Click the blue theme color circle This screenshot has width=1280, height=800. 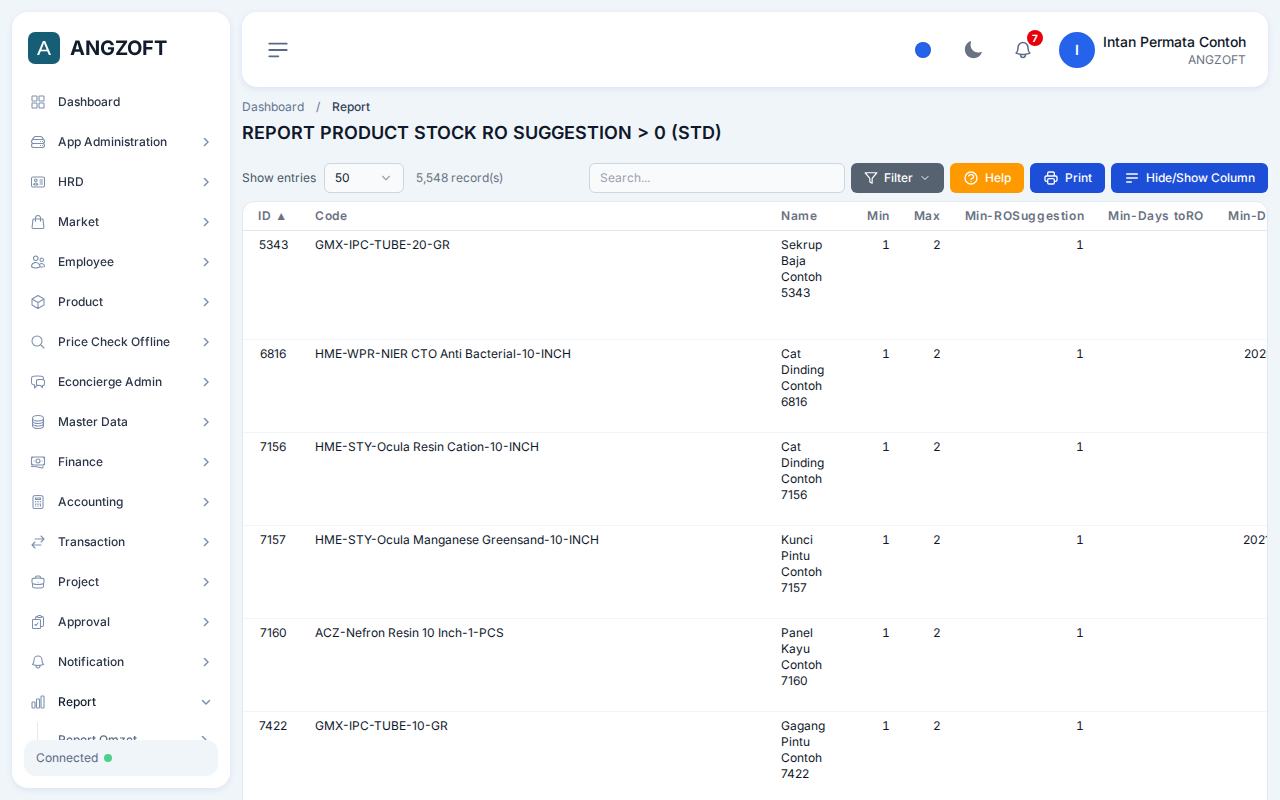(923, 50)
